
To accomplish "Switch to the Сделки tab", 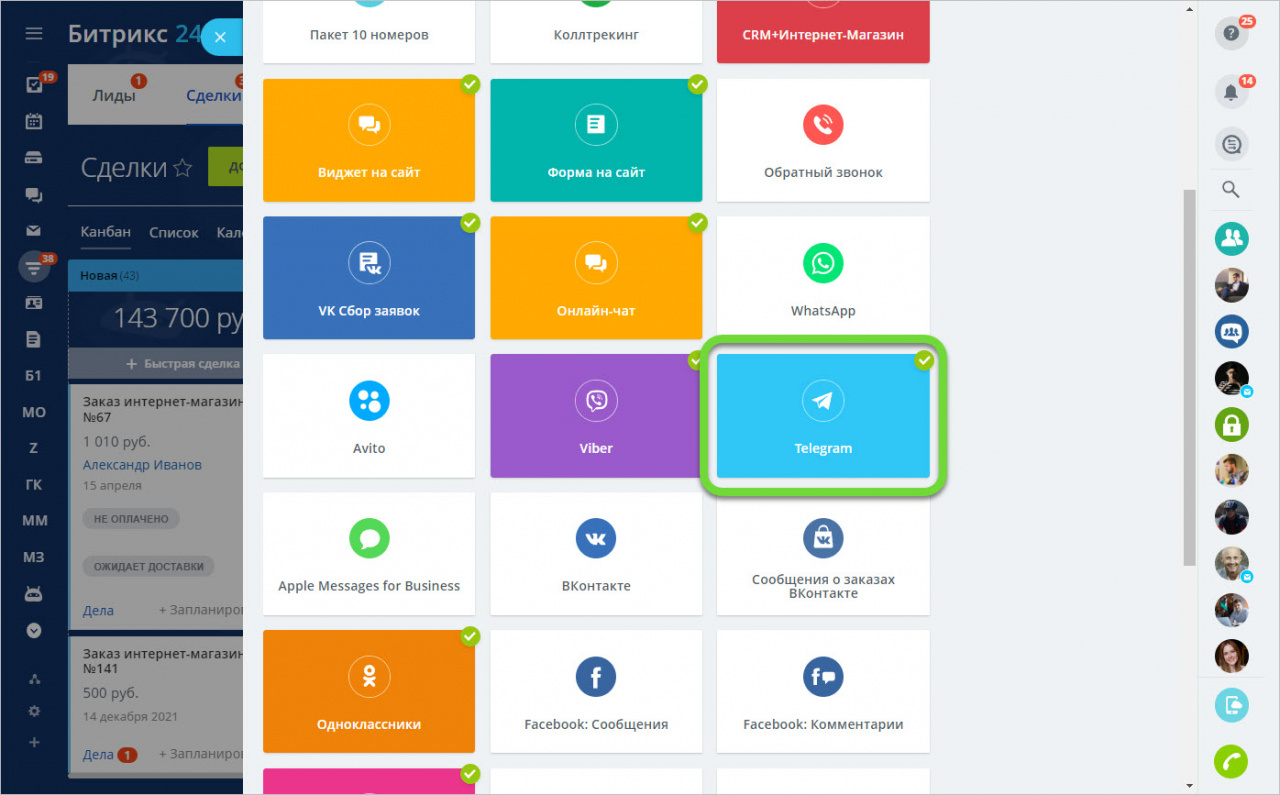I will click(x=214, y=96).
